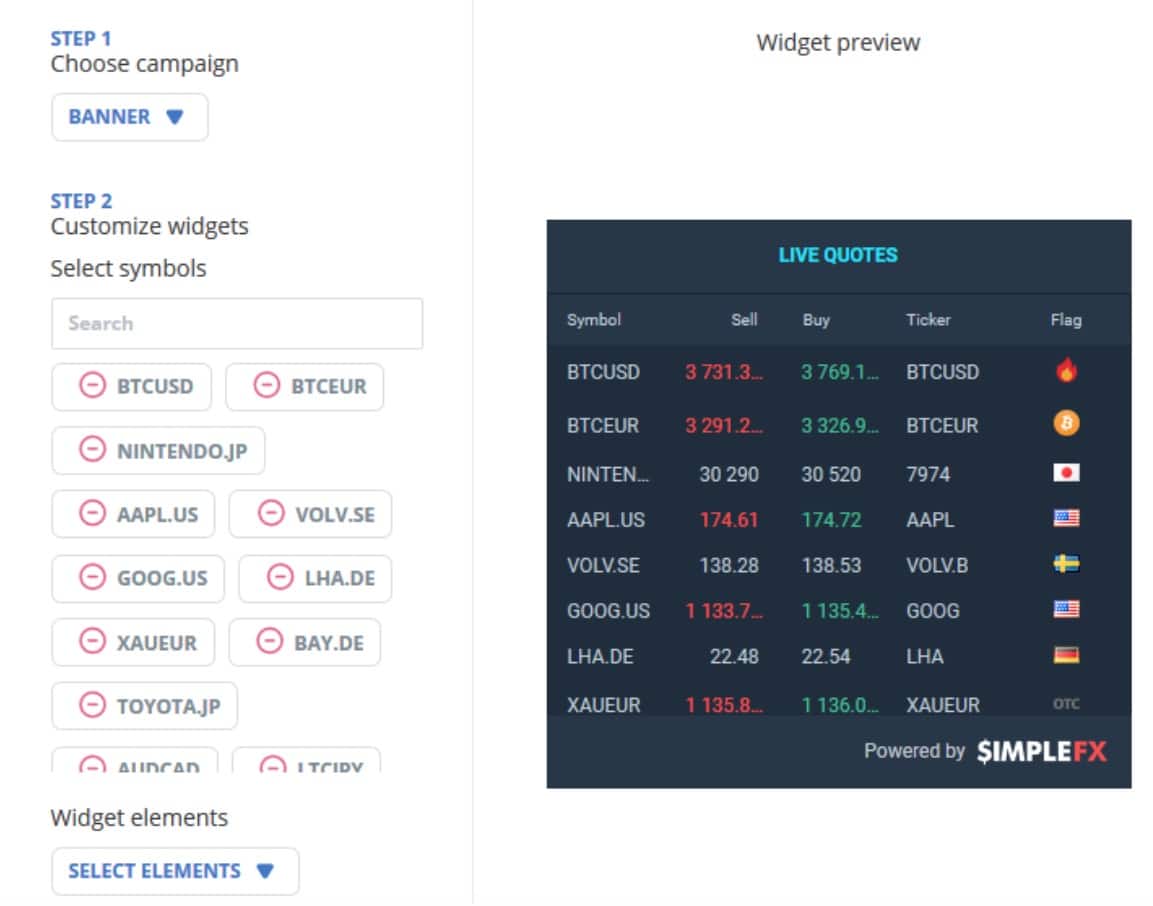Click the Sweden flag in VOLV.SE row
This screenshot has width=1153, height=906.
coord(1066,564)
